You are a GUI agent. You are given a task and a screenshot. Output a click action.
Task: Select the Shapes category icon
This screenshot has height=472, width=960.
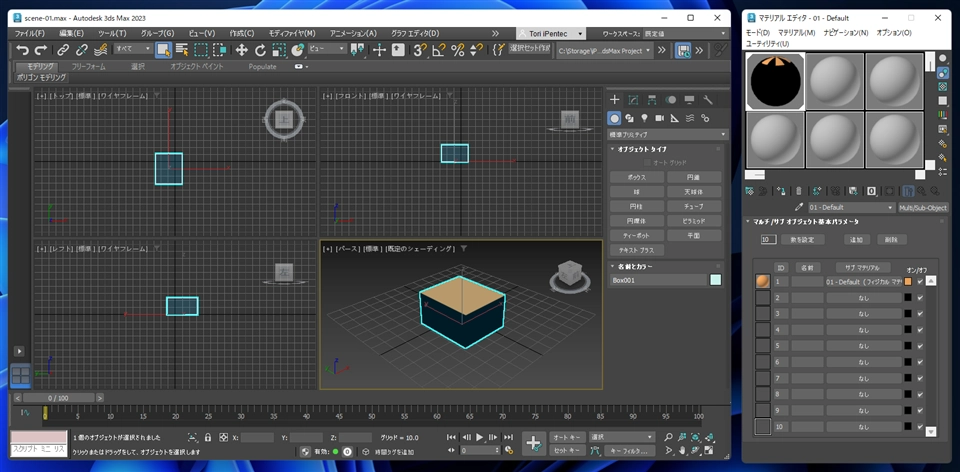click(x=629, y=118)
